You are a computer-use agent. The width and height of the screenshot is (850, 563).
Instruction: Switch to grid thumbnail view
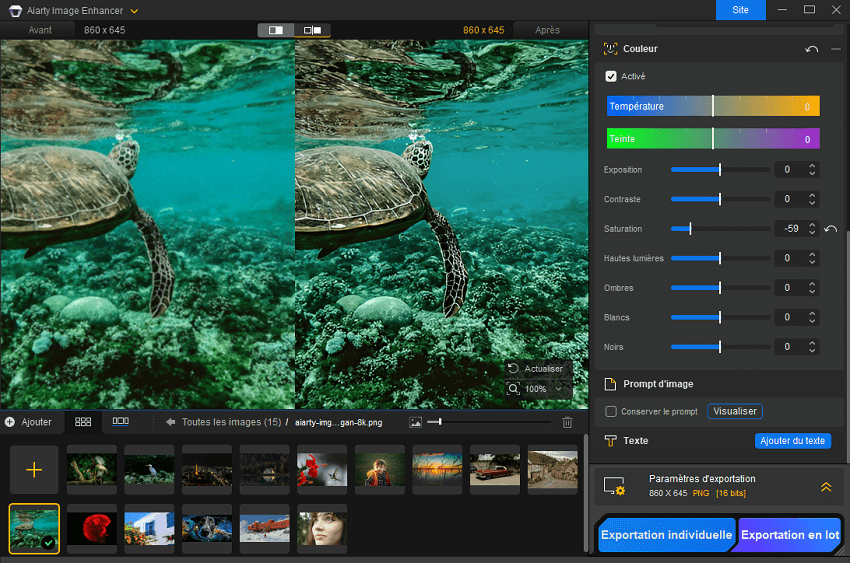coord(83,422)
